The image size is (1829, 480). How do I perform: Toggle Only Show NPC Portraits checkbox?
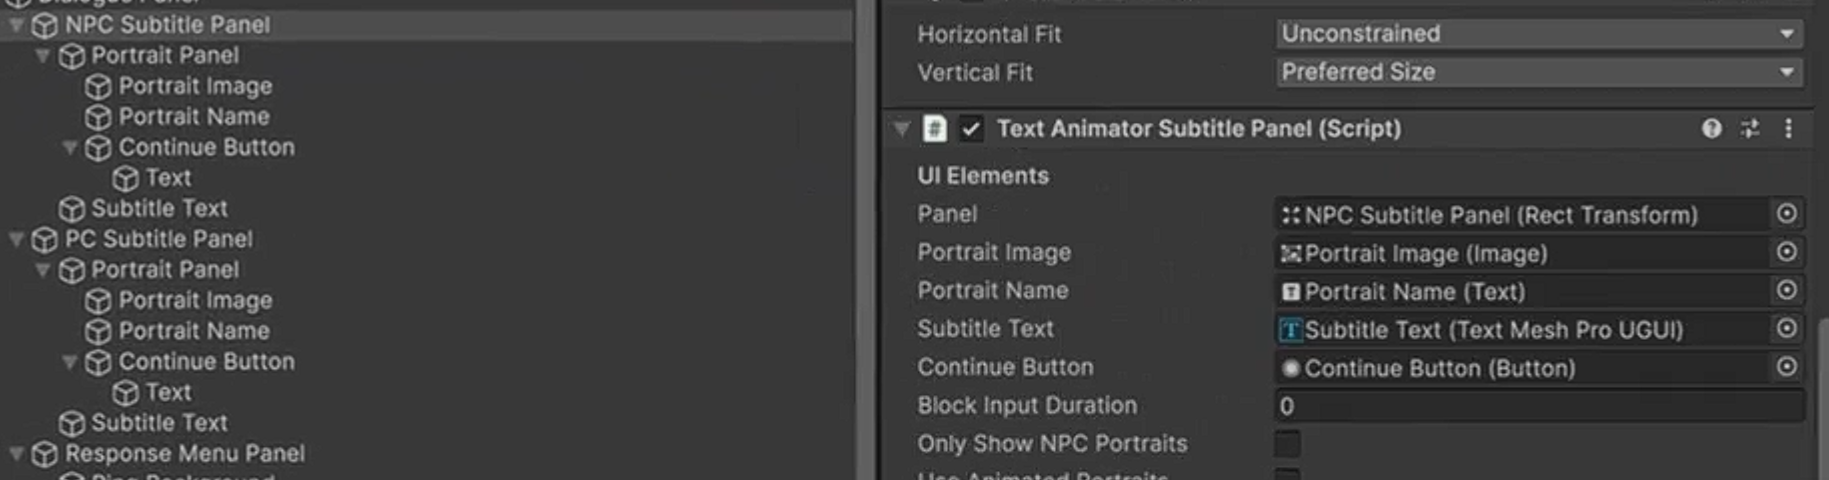[x=1288, y=444]
